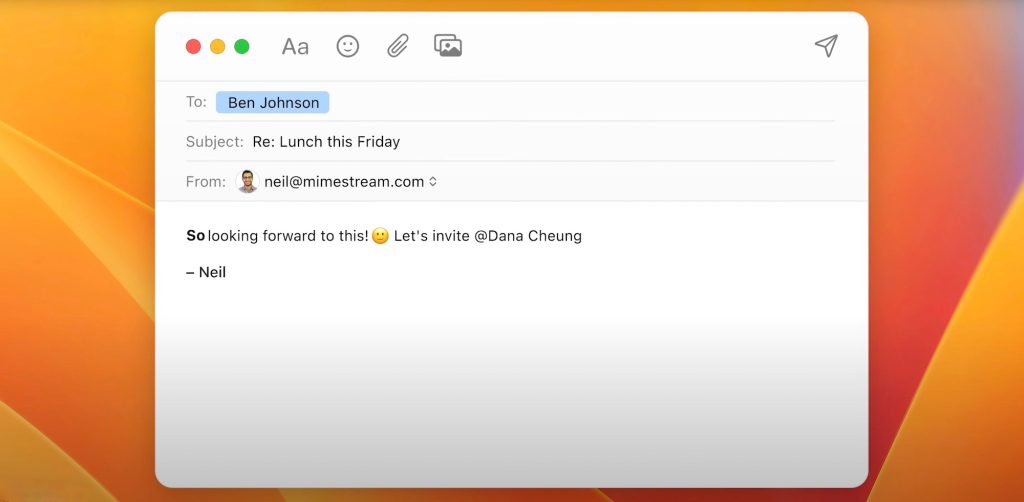The width and height of the screenshot is (1024, 502).
Task: Maximize the compose window with the green button
Action: click(242, 47)
